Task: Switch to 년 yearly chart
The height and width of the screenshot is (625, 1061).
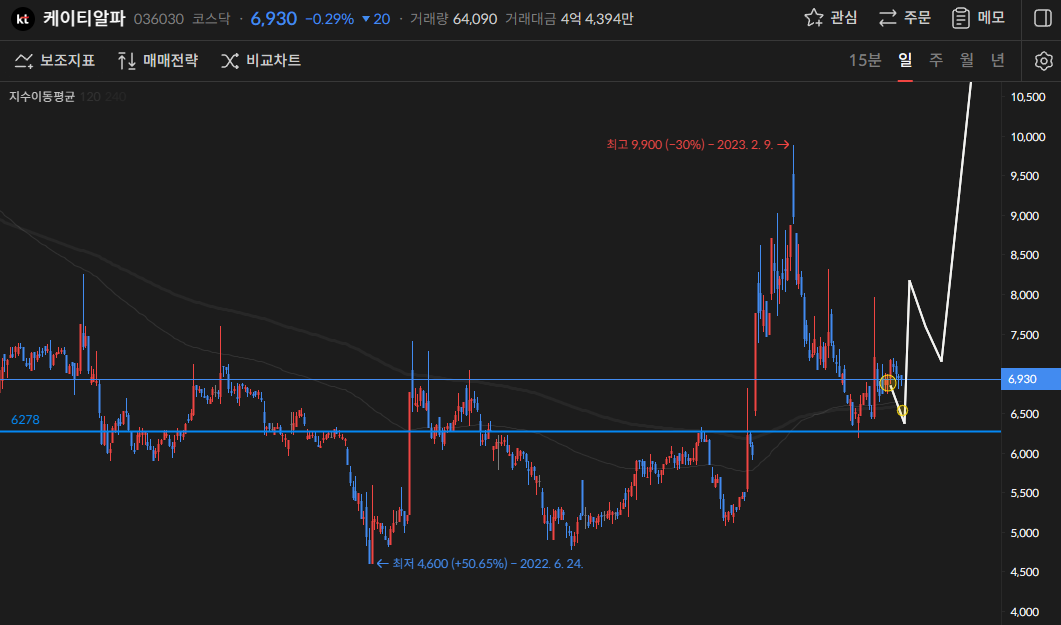Action: tap(997, 60)
